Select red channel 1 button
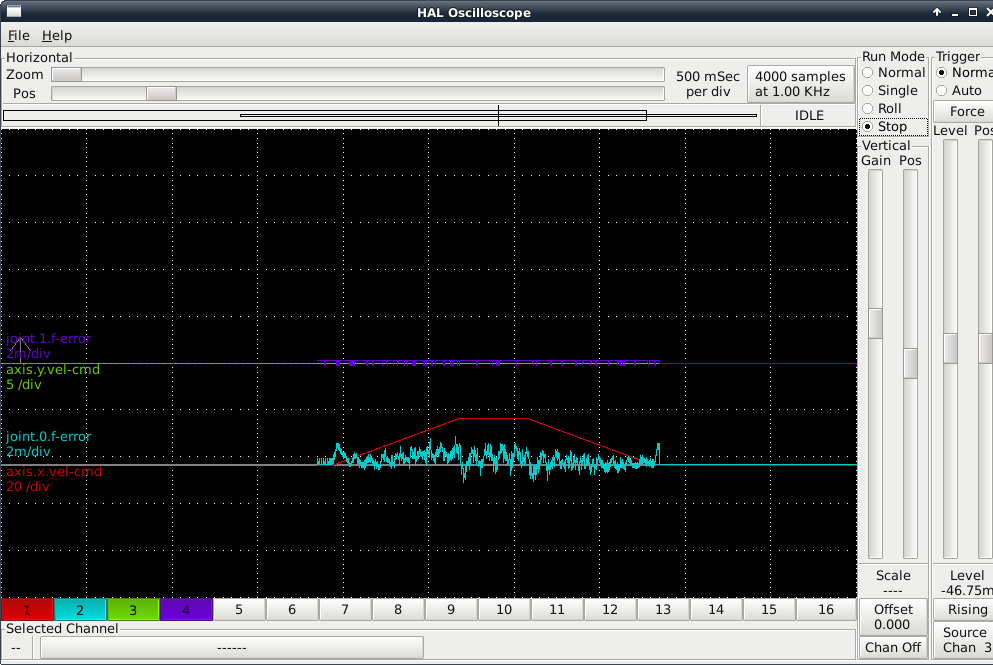This screenshot has height=665, width=993. point(27,610)
